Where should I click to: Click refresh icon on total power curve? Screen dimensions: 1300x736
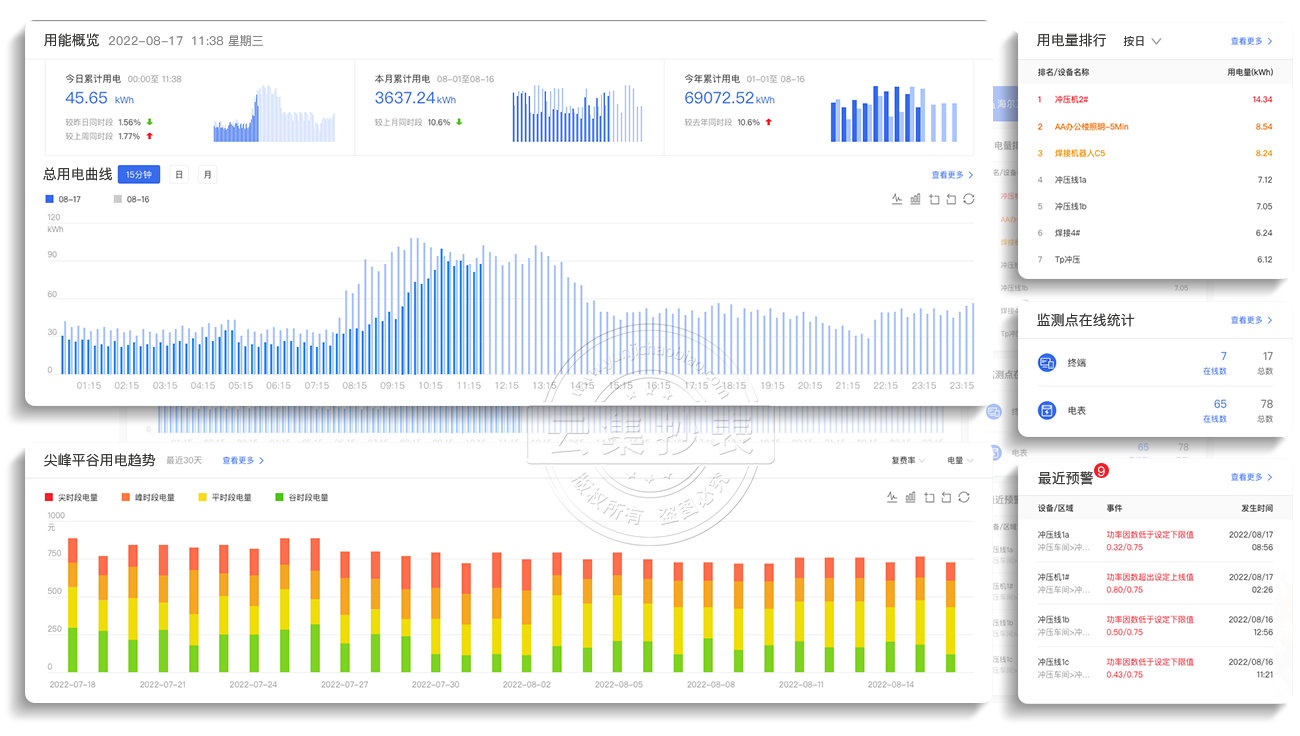969,199
